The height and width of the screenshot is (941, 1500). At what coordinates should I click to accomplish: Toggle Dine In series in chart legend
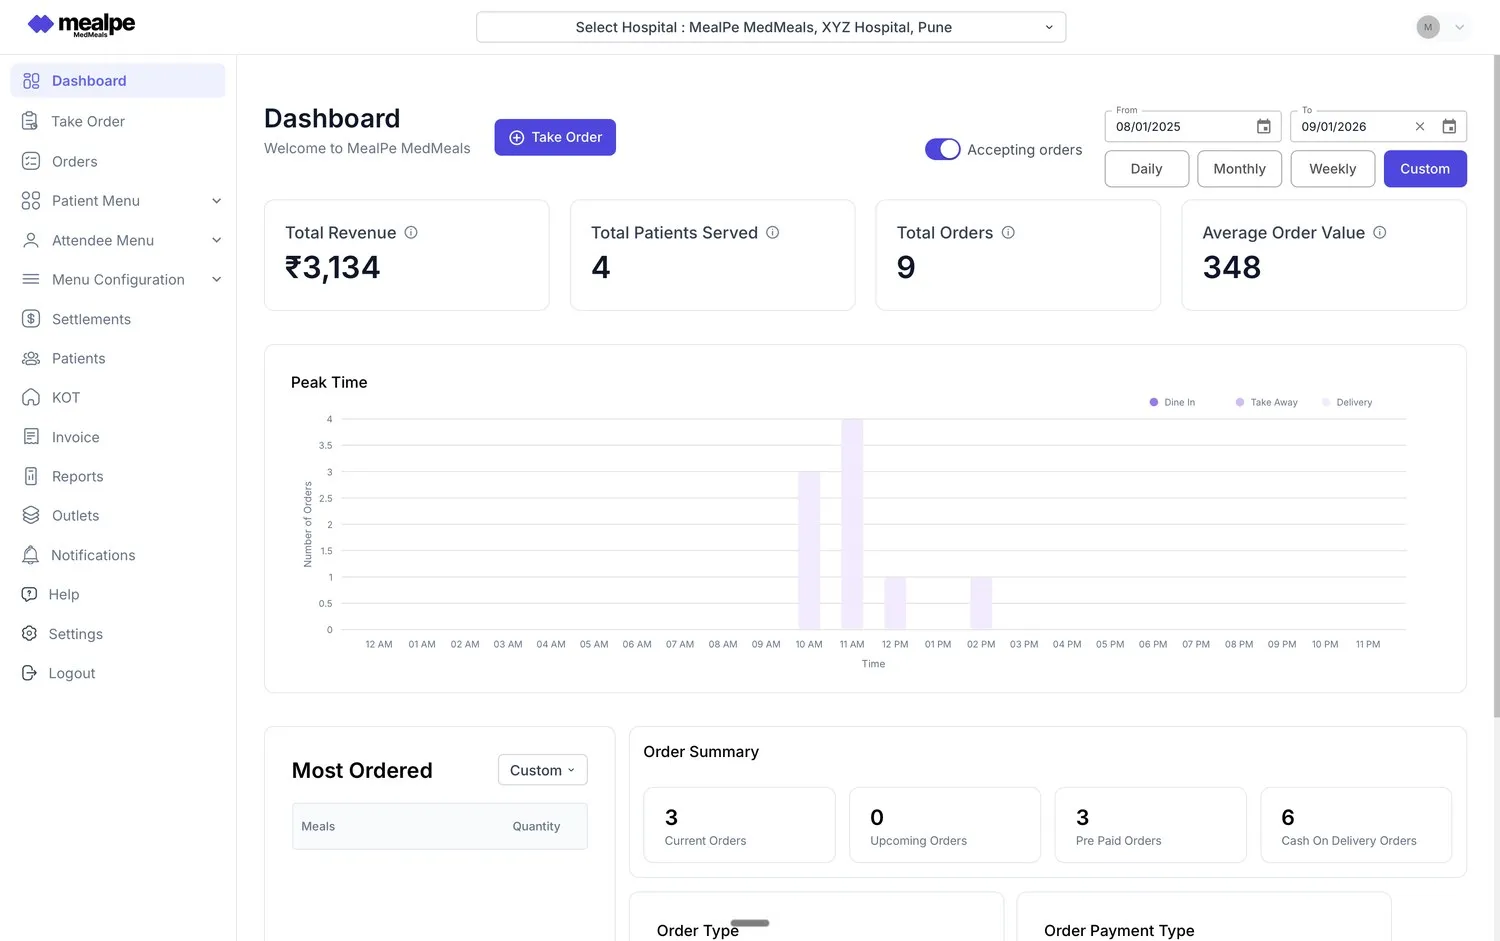tap(1172, 402)
